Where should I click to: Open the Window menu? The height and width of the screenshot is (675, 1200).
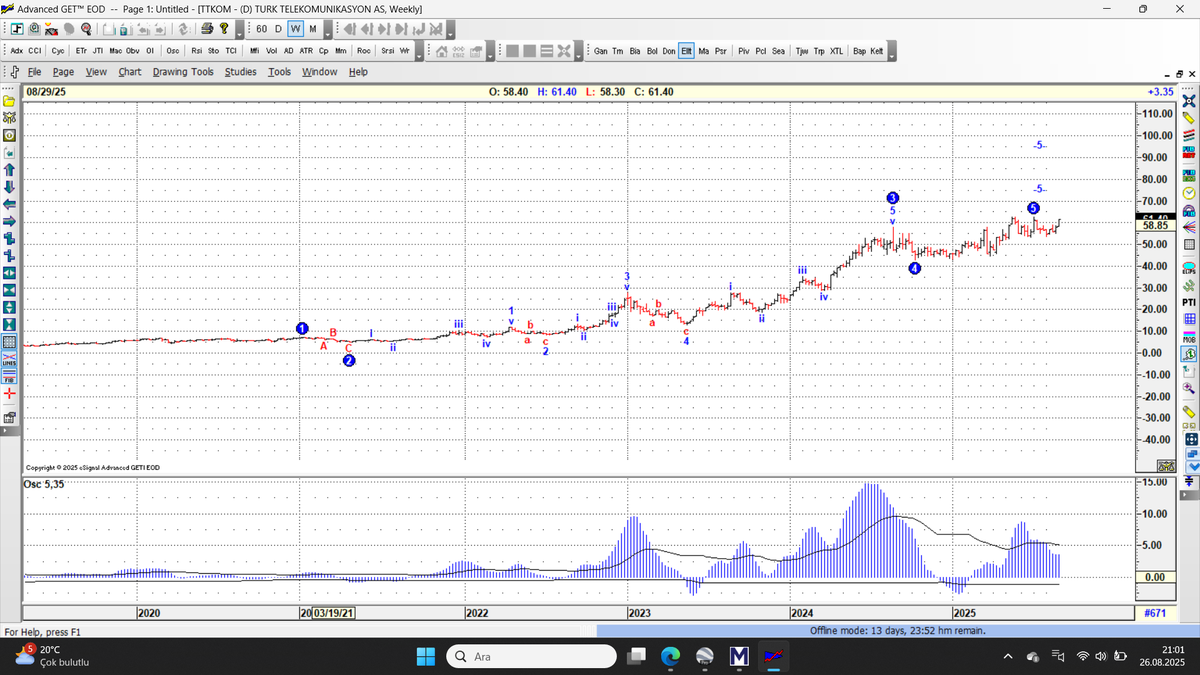319,72
